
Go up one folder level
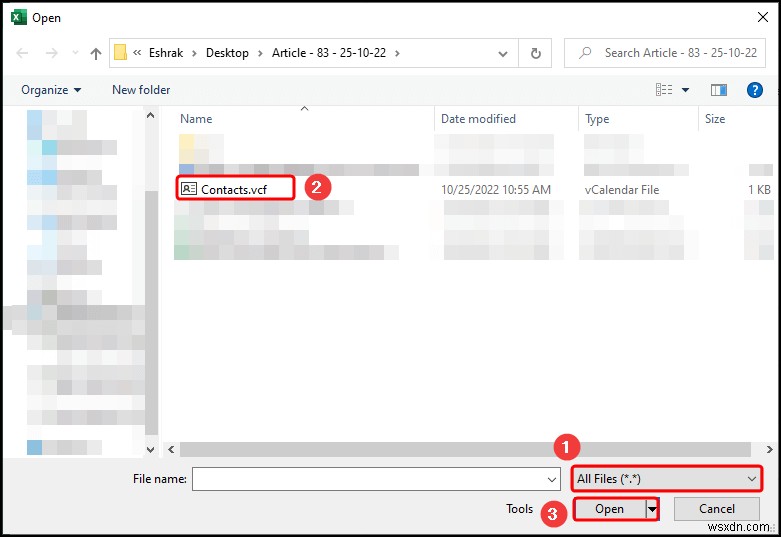pos(96,53)
